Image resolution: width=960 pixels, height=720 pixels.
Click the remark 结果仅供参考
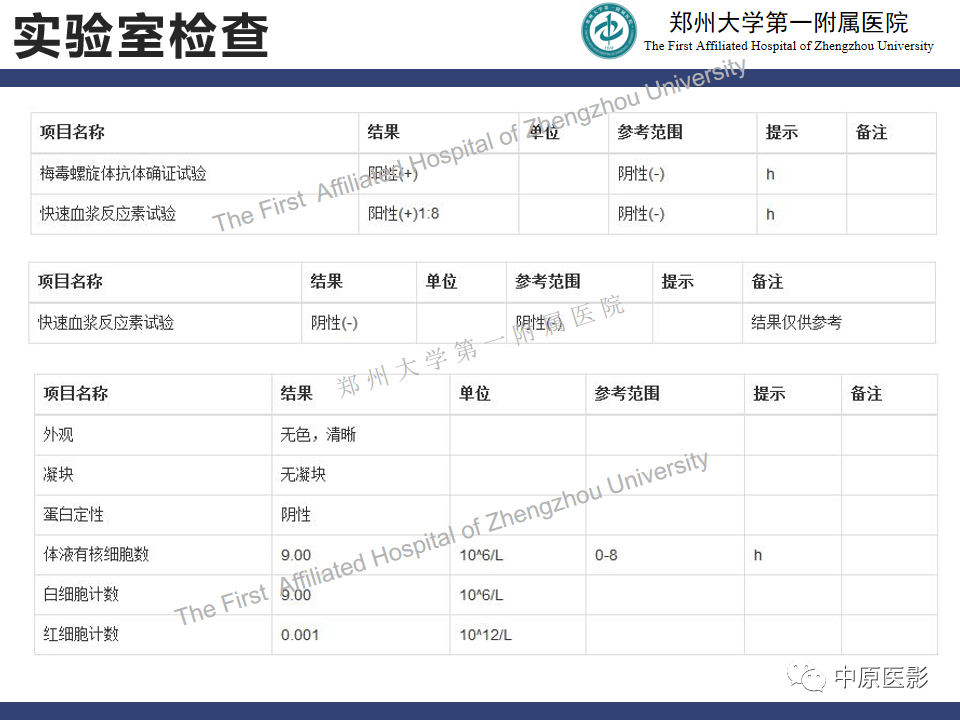click(x=796, y=322)
